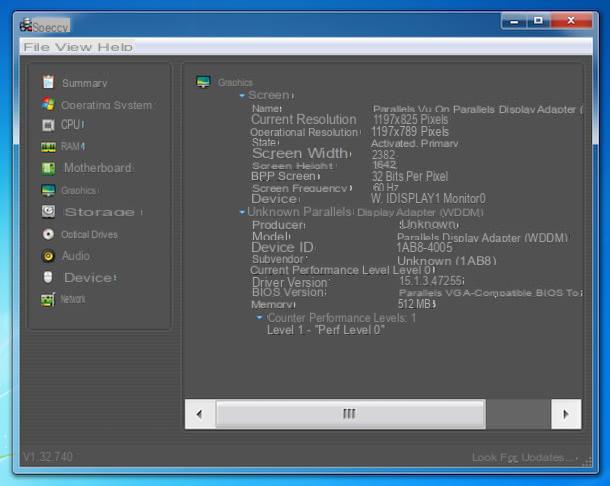This screenshot has height=486, width=610.
Task: Click the Storage hard drive icon
Action: (48, 212)
